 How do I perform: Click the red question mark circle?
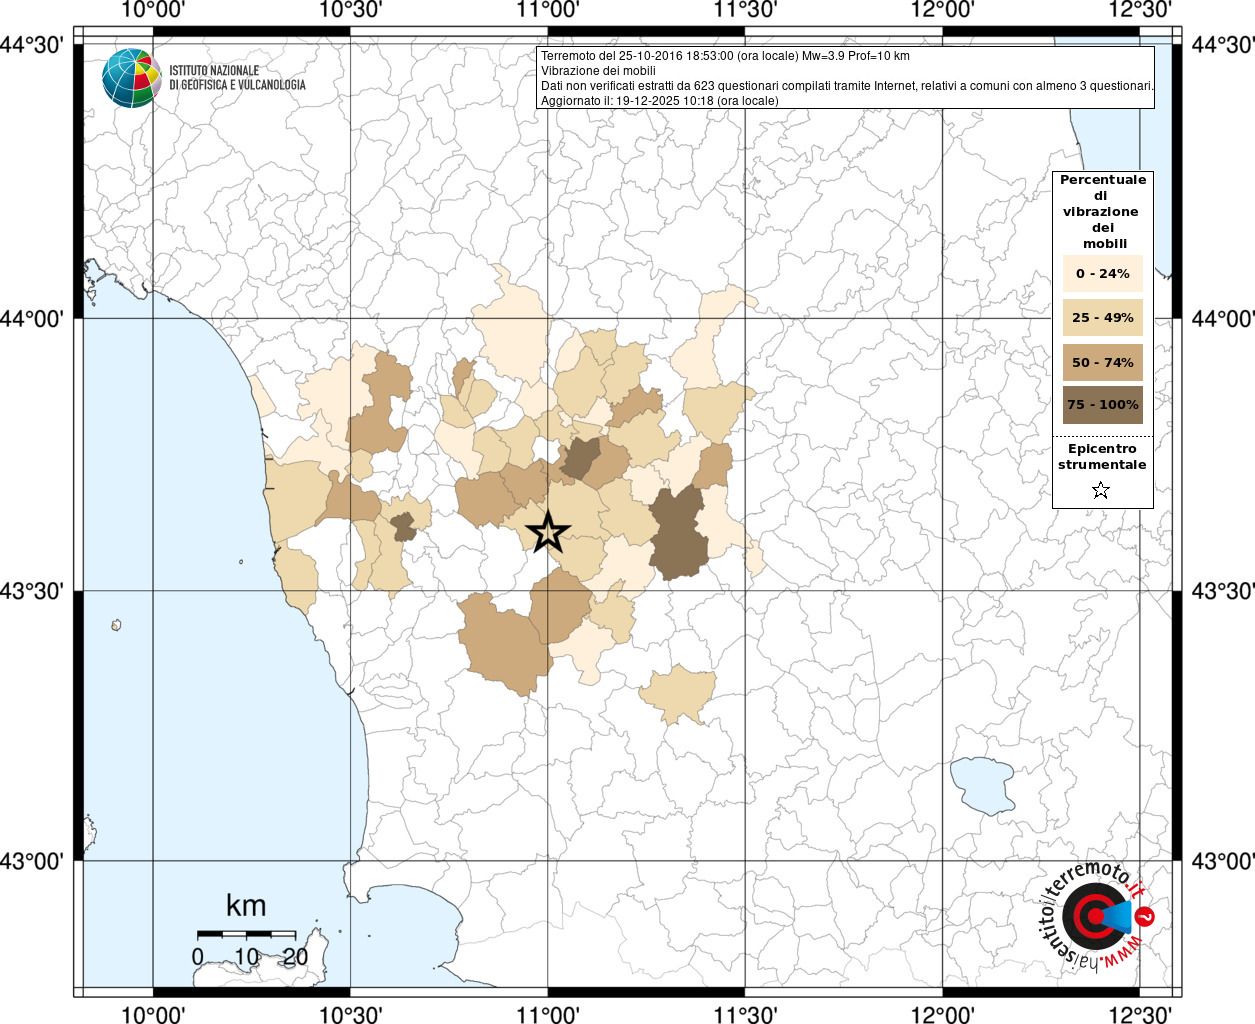[1146, 915]
